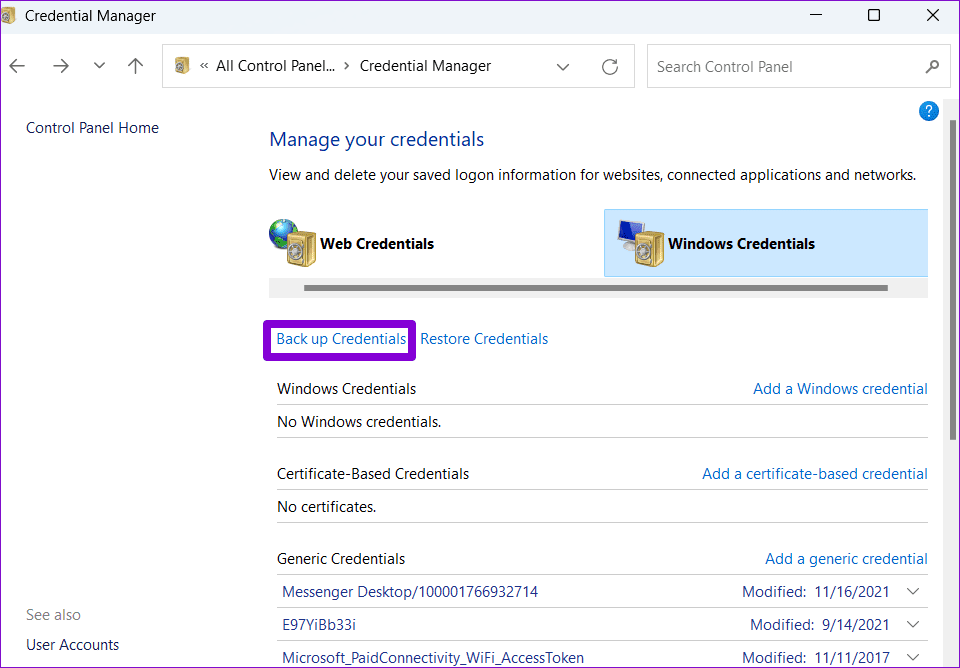Screen dimensions: 960x668
Task: Click Restore Credentials link
Action: click(x=484, y=339)
